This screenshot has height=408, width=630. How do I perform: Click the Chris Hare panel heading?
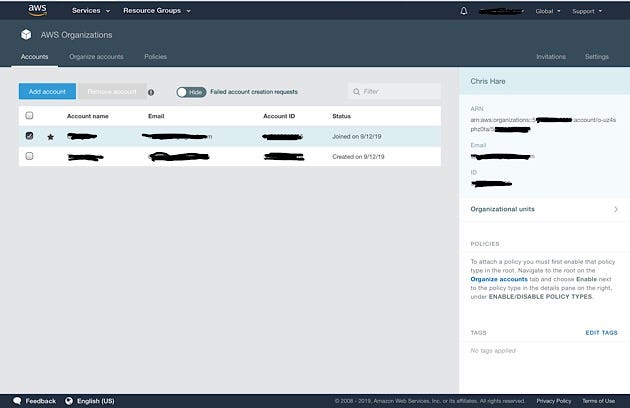(x=488, y=81)
